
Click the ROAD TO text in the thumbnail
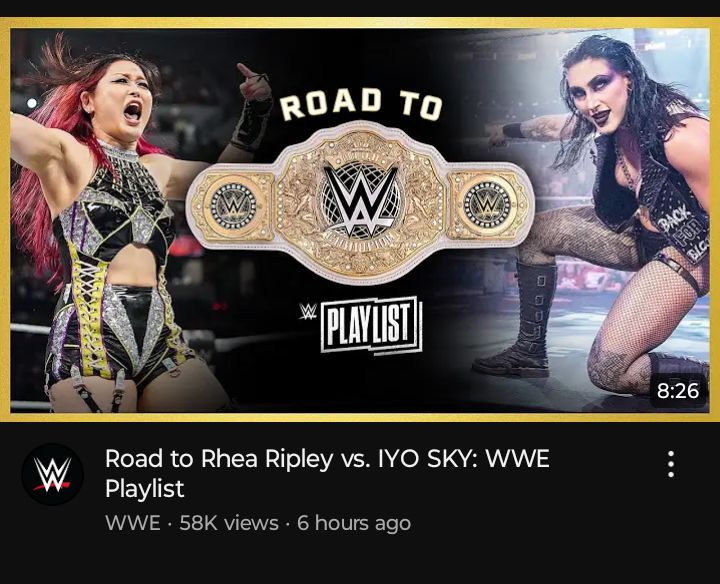361,103
